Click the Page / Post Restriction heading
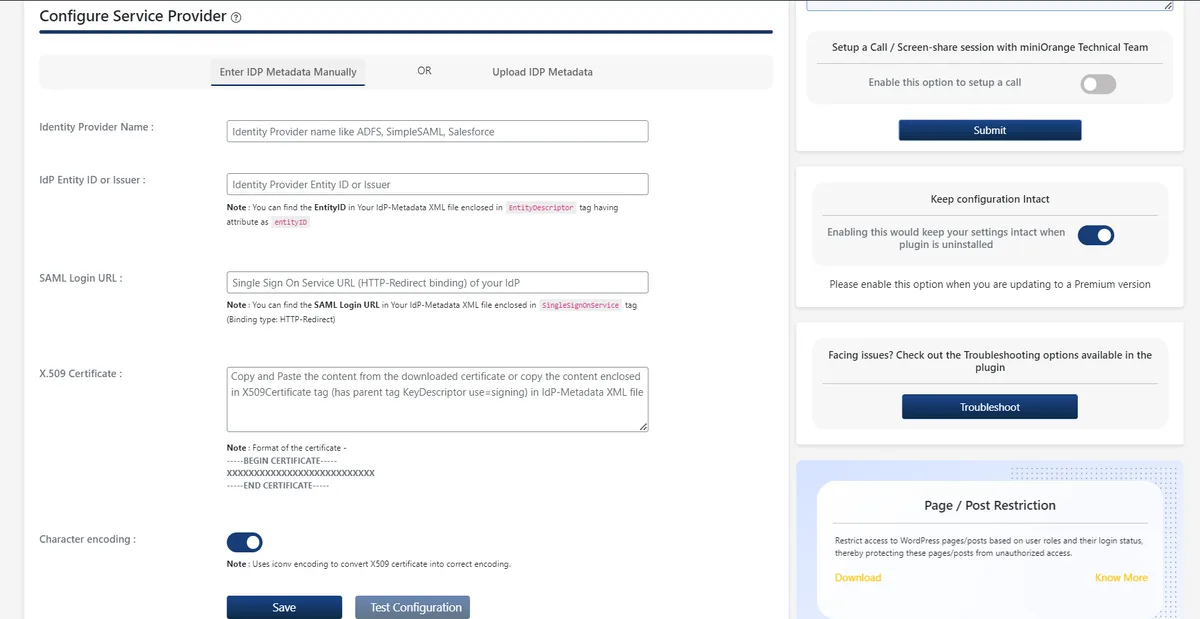 990,505
